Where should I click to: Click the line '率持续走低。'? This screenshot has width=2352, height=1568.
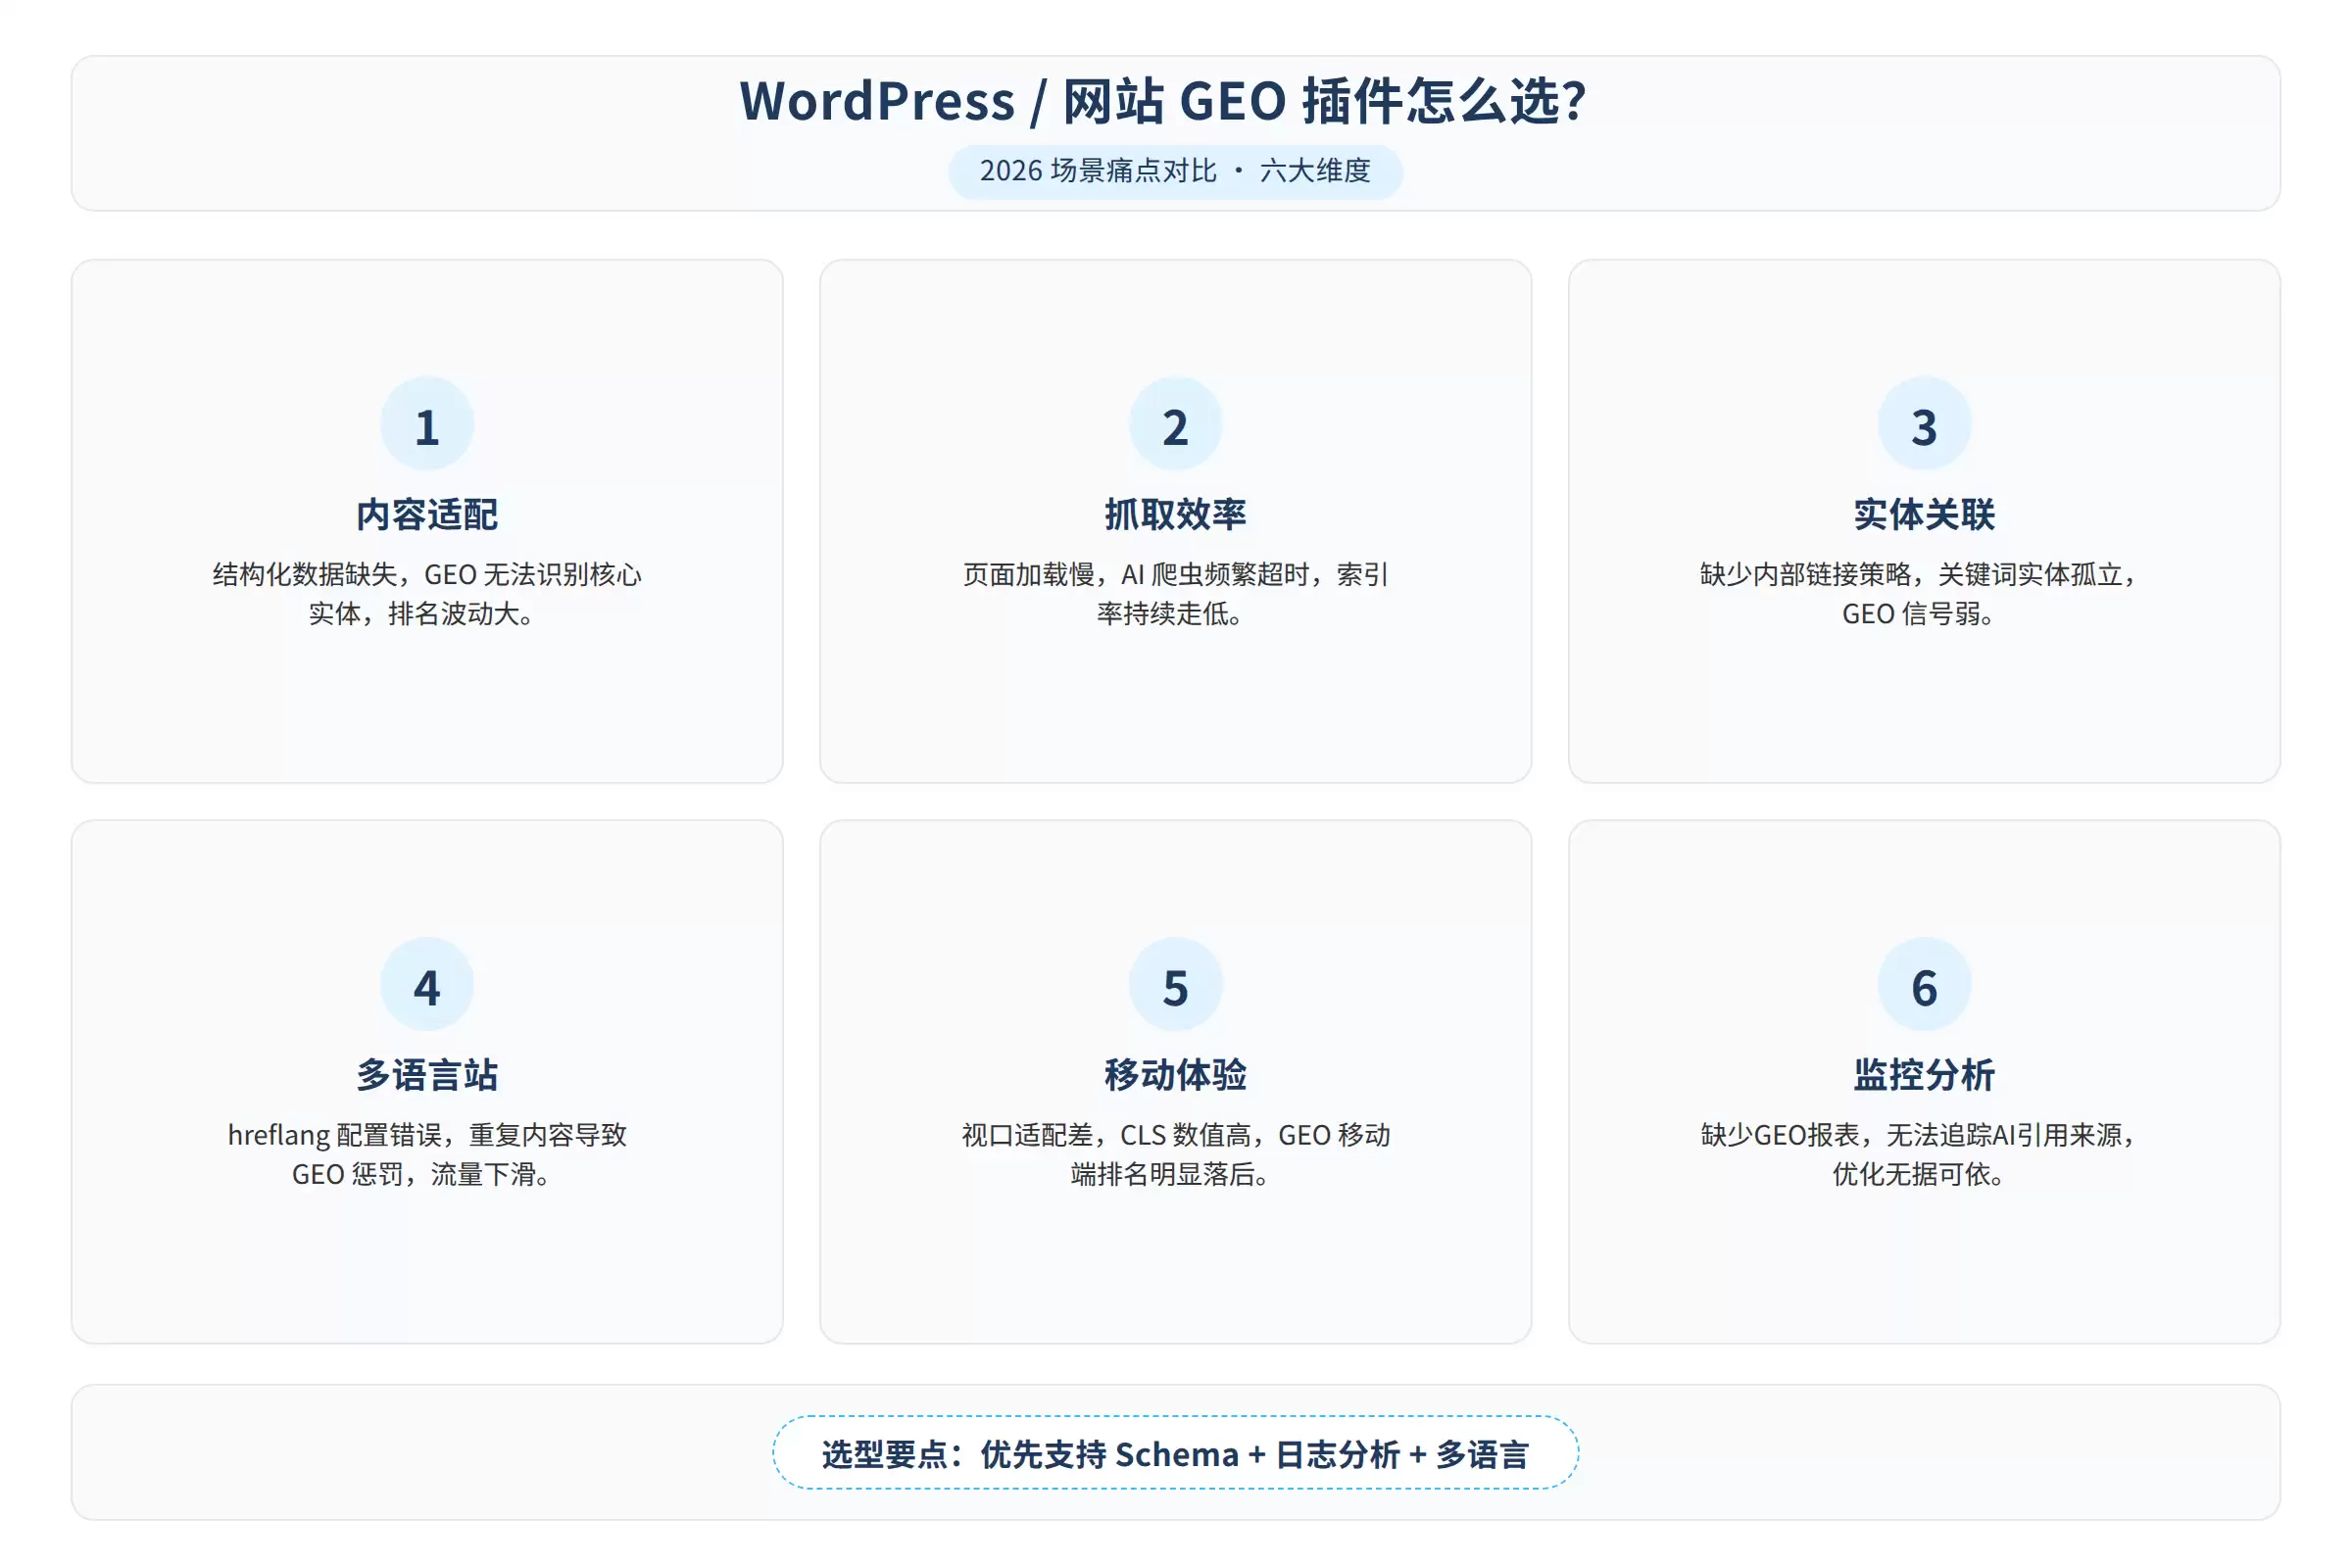coord(1171,614)
